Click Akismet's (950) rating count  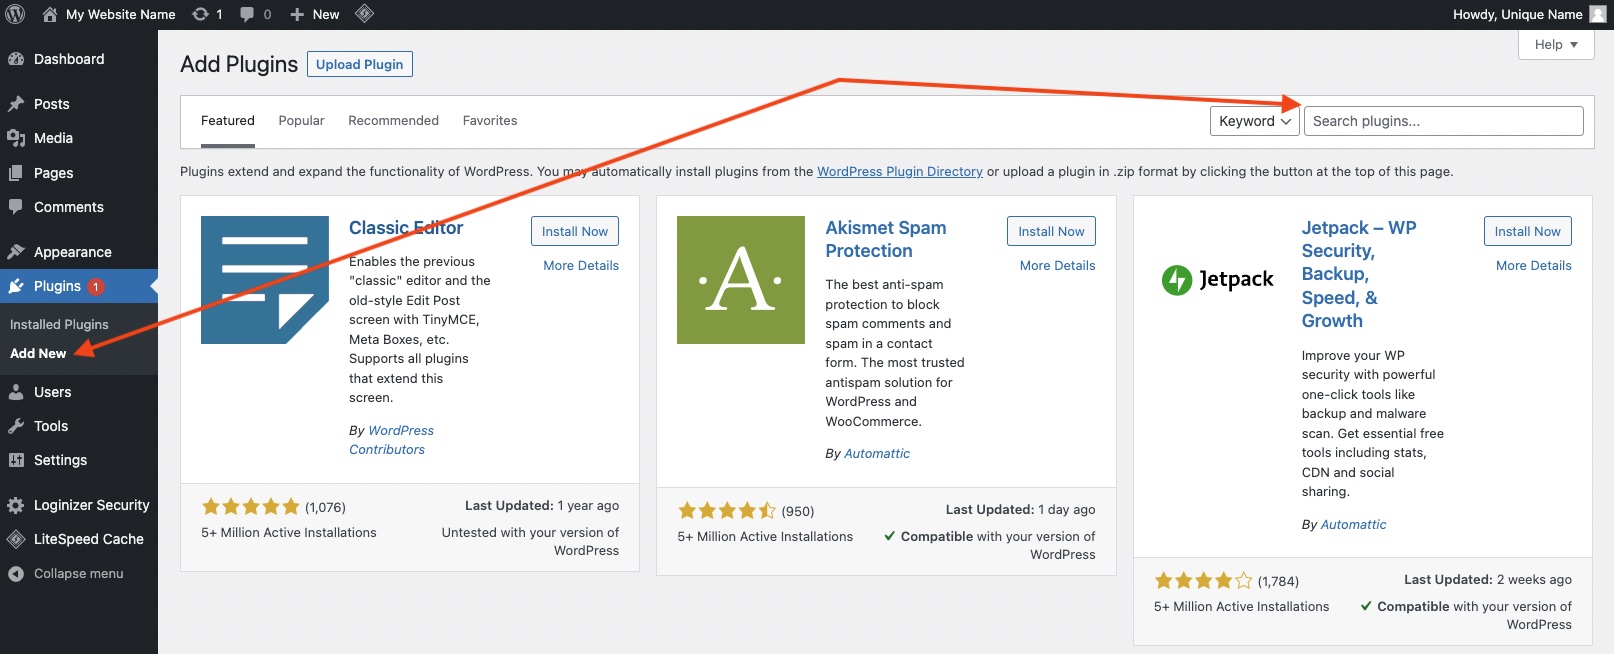798,511
